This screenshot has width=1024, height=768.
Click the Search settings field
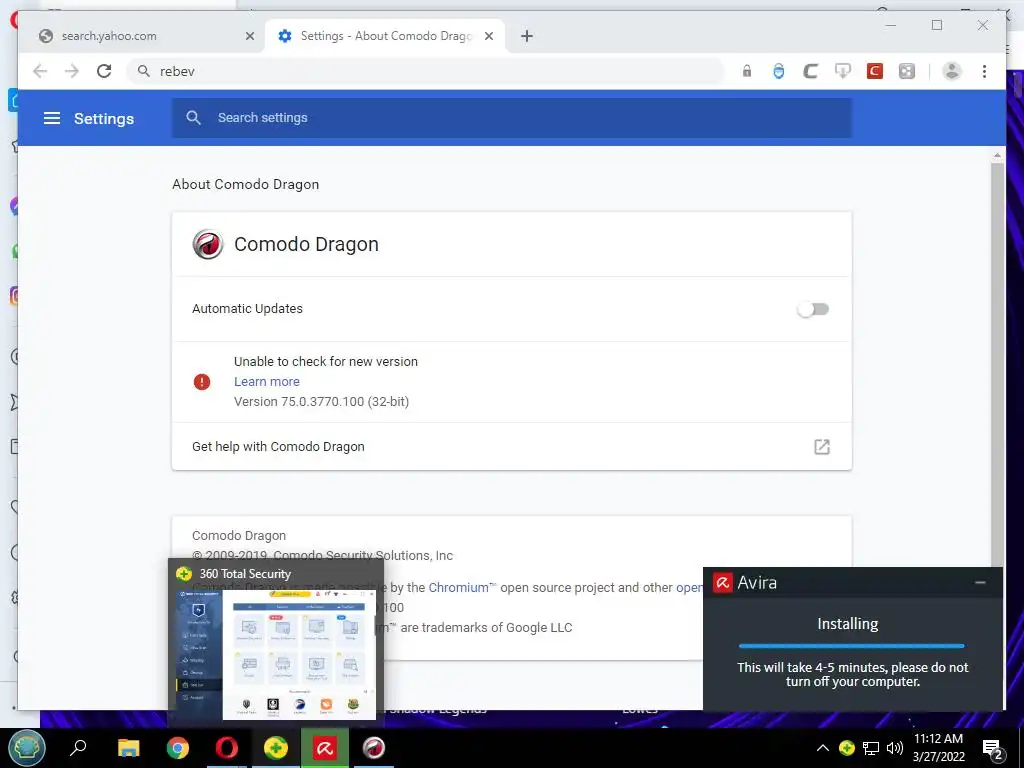click(x=511, y=118)
